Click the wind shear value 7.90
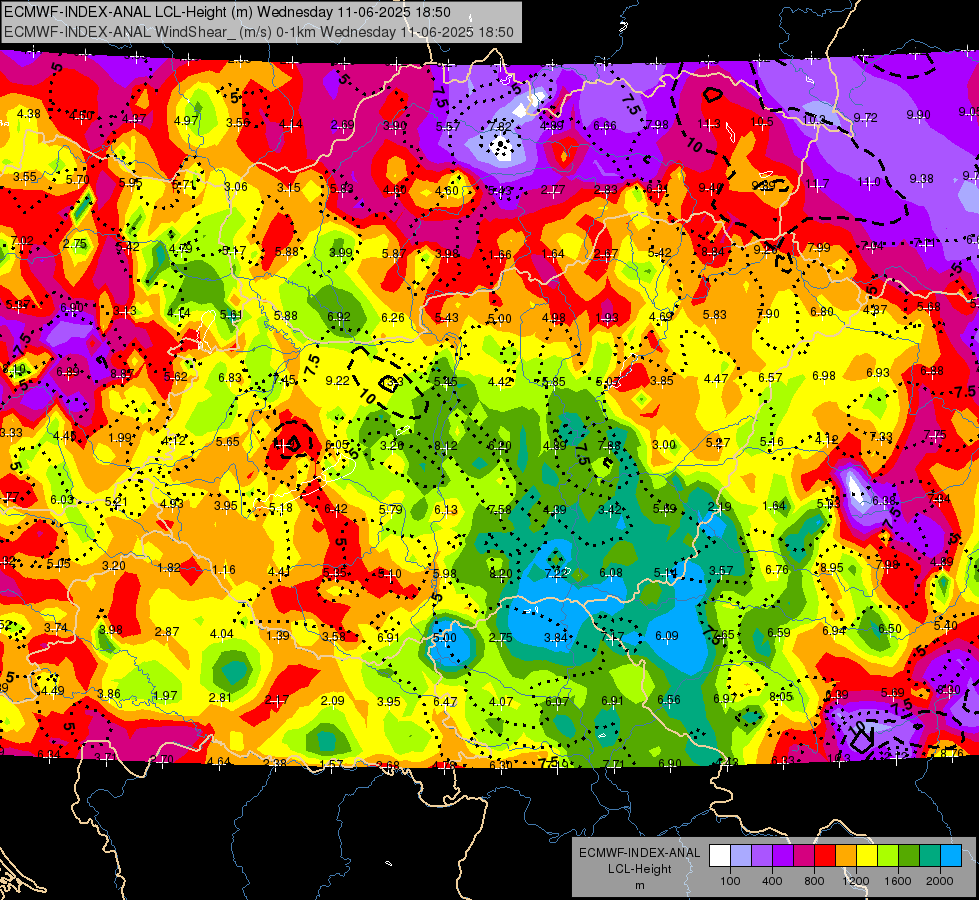This screenshot has height=900, width=979. pos(768,314)
